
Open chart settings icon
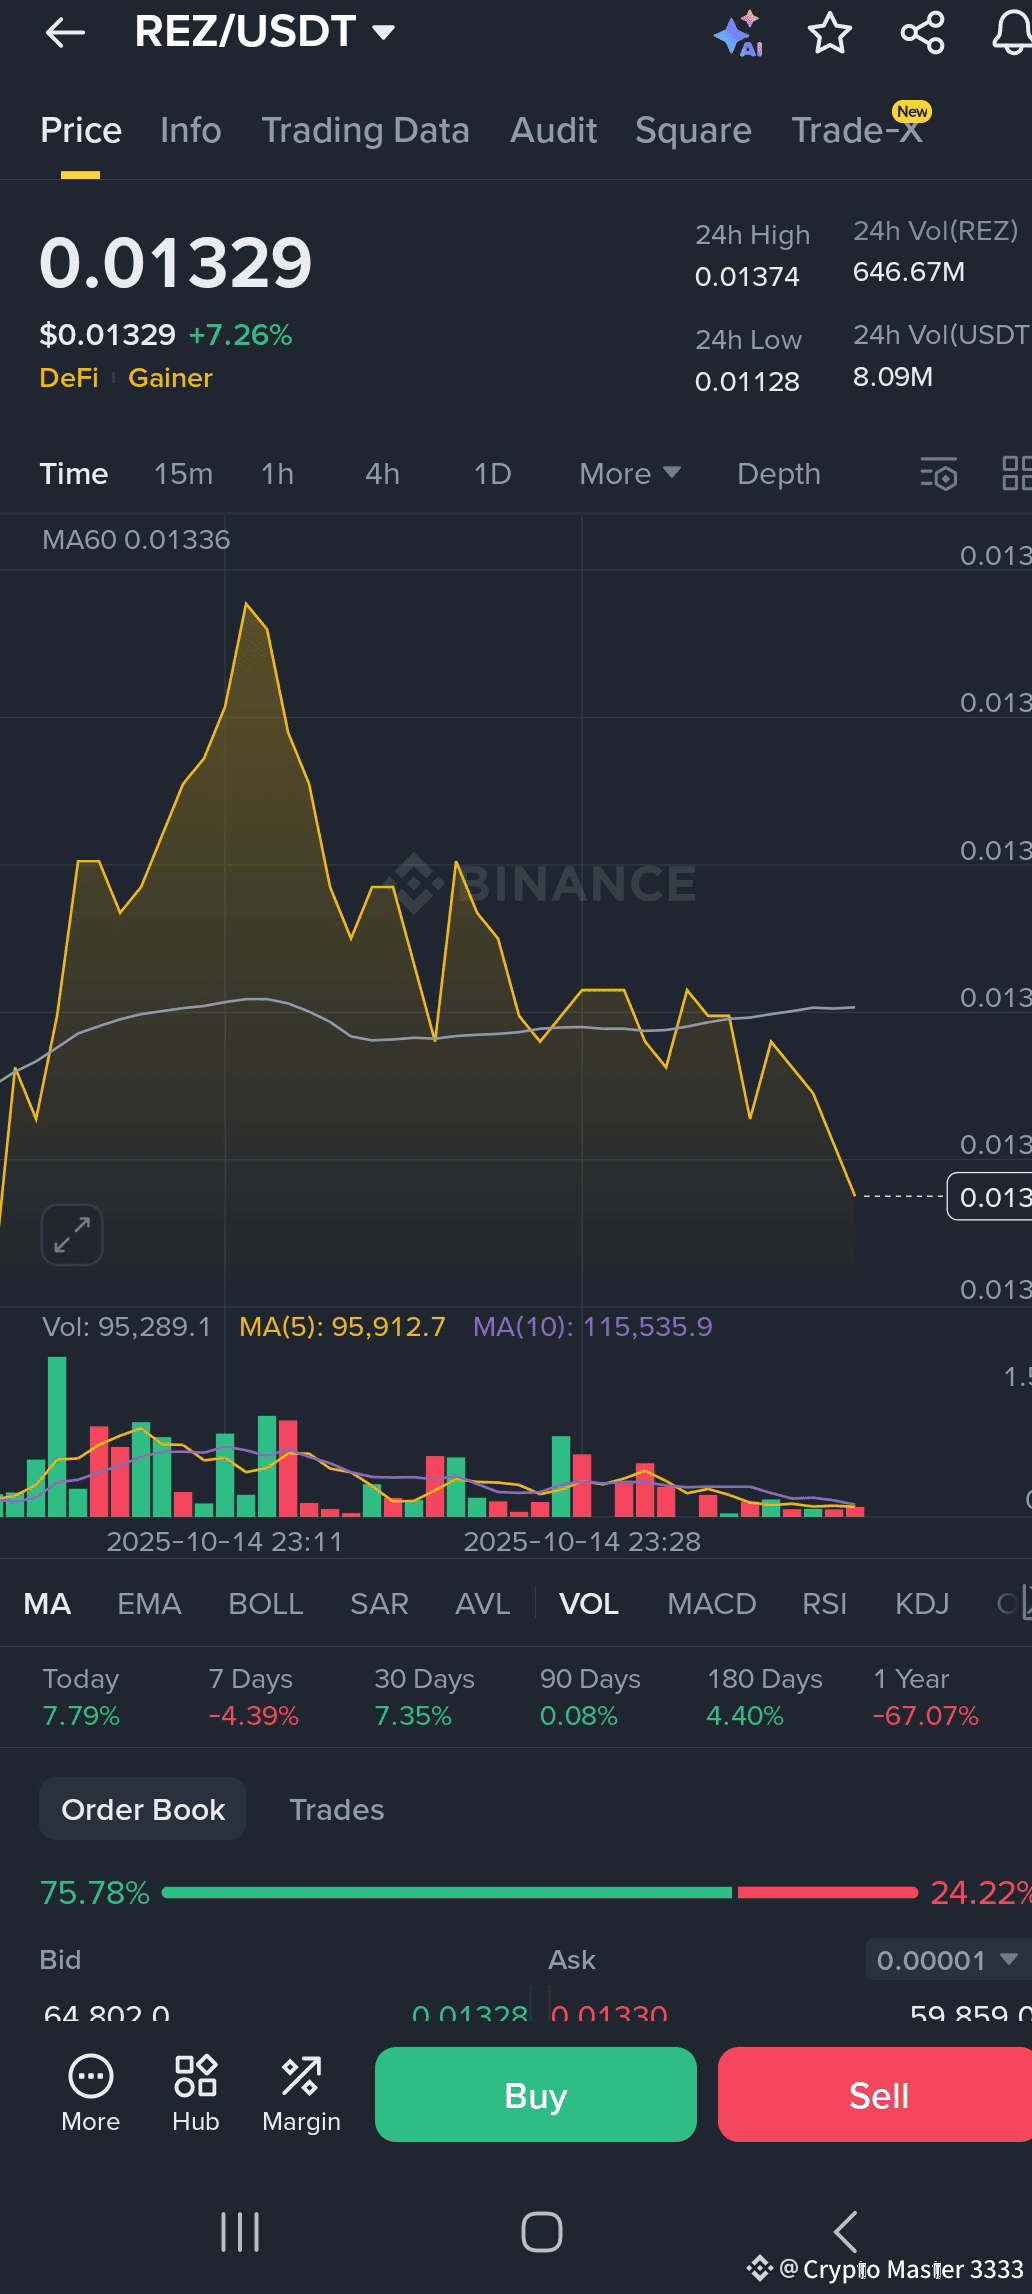939,474
